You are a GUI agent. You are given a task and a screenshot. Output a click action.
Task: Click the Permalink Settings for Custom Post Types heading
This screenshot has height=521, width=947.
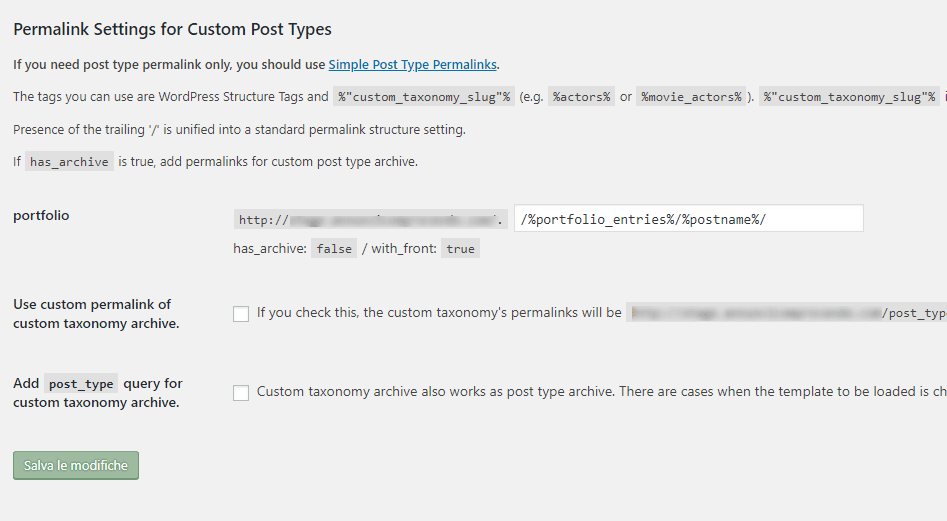(x=172, y=29)
